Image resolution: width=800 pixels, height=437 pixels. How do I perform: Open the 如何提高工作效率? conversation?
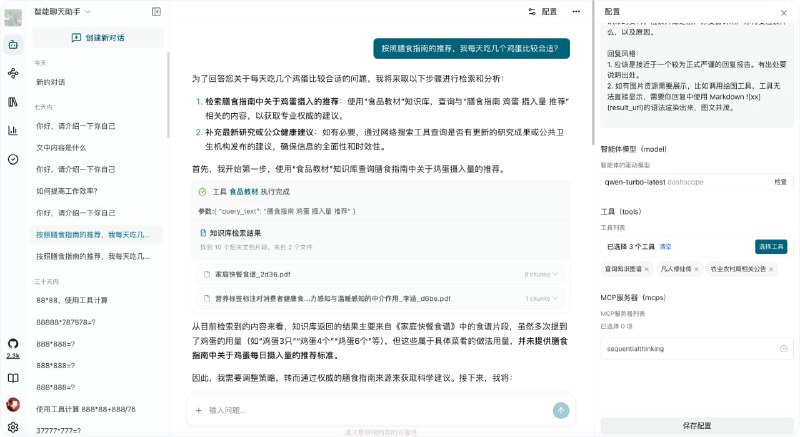[96, 191]
